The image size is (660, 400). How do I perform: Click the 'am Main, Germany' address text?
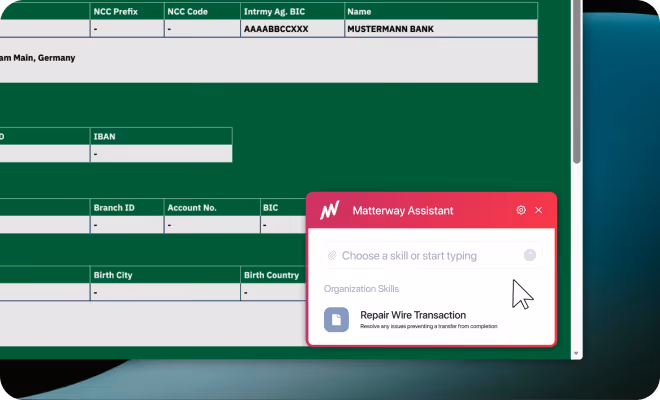click(x=37, y=58)
